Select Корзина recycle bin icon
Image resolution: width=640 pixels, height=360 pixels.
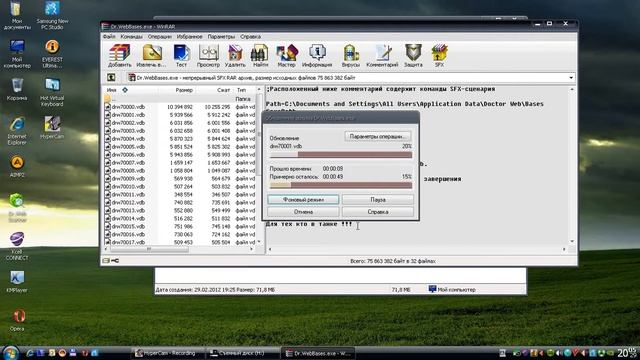click(x=17, y=89)
